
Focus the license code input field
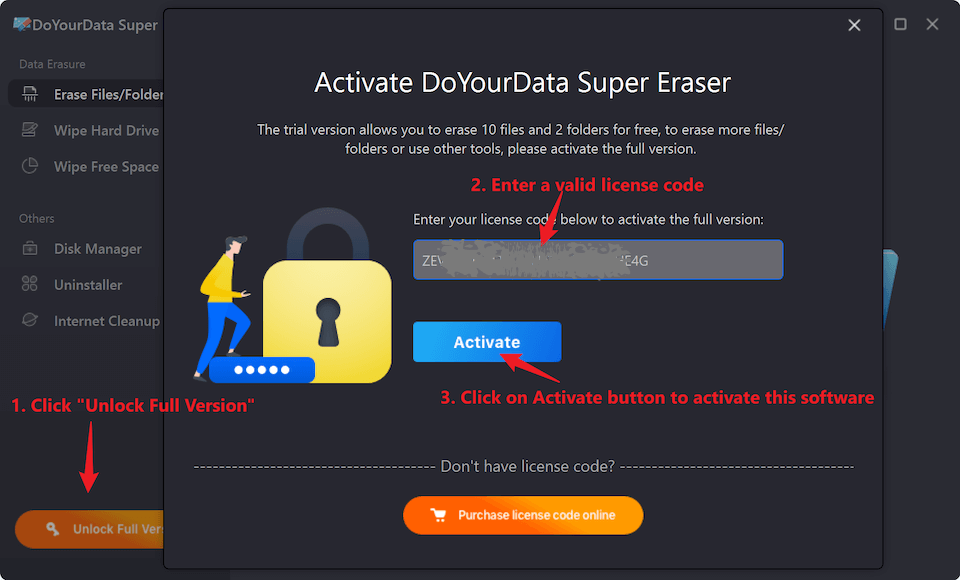(597, 260)
